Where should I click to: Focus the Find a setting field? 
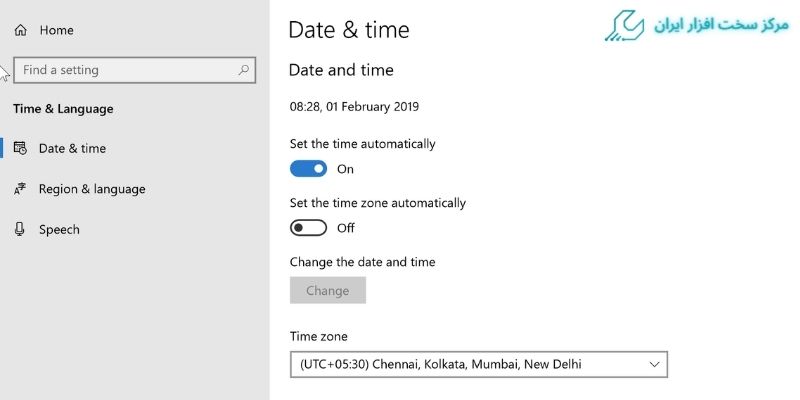(135, 70)
